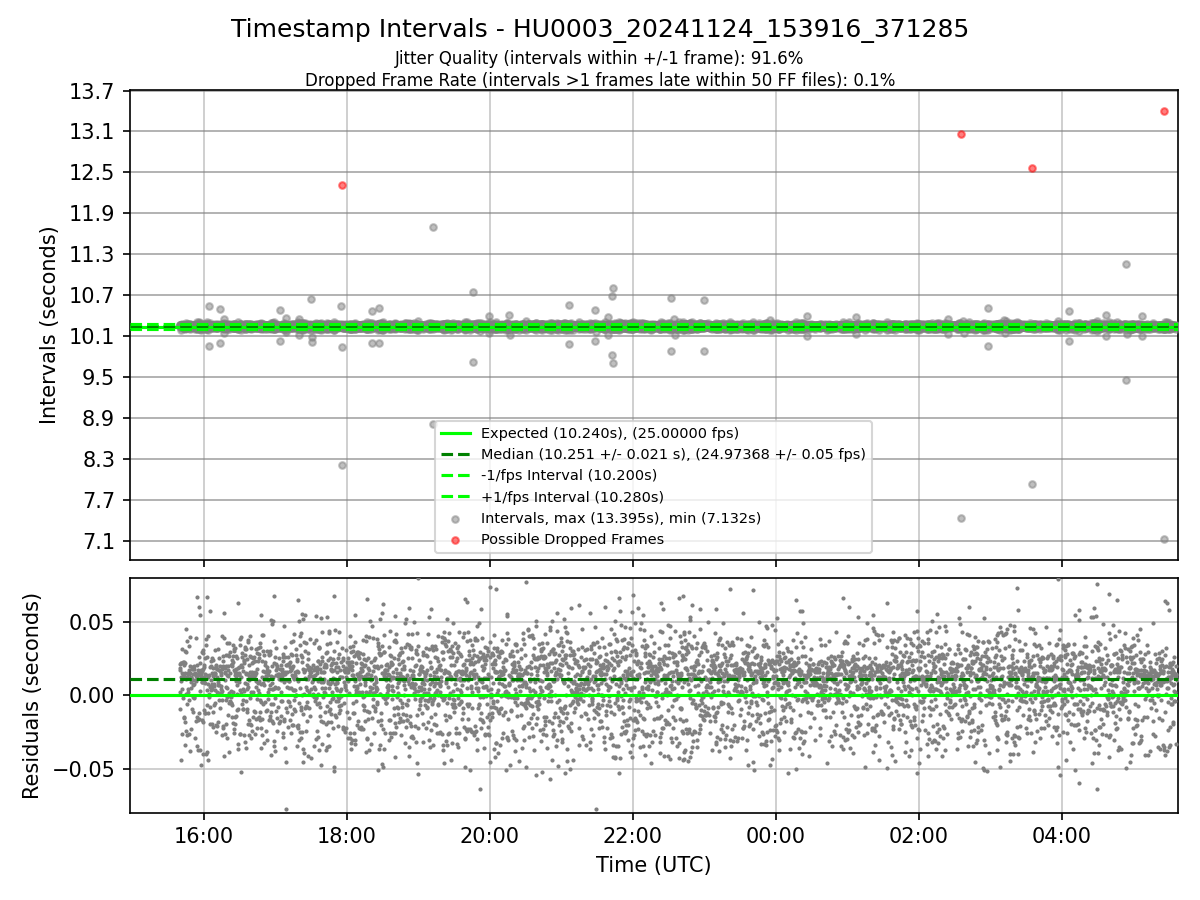Click the red marker in the legend

(x=455, y=540)
